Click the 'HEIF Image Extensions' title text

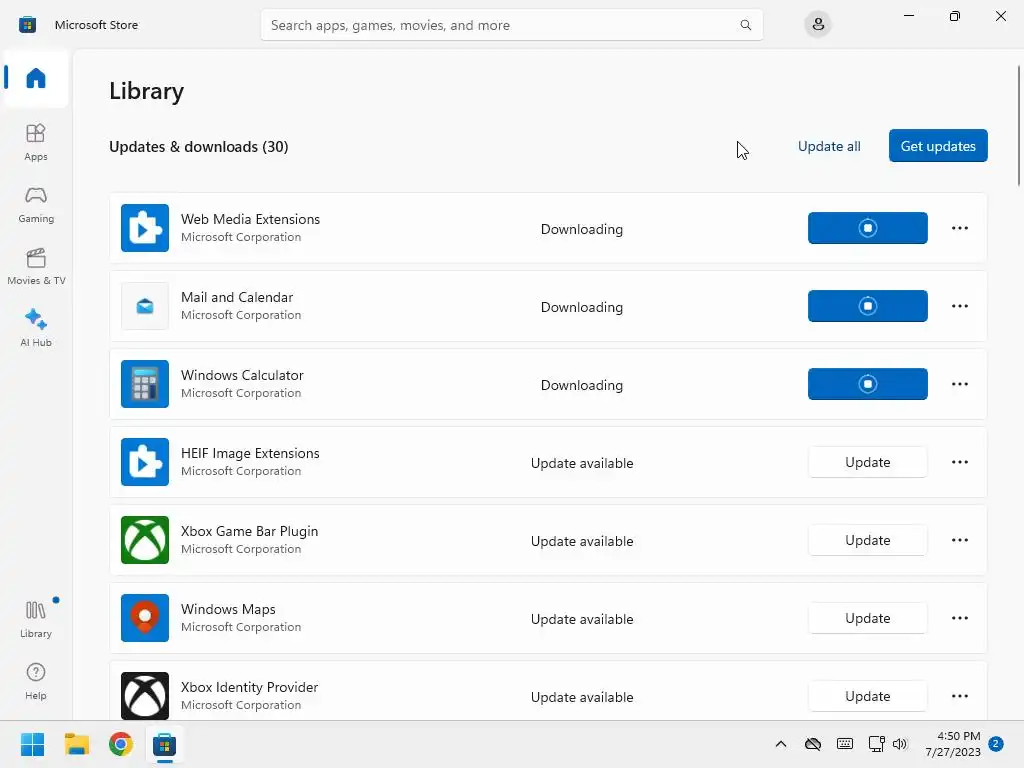pos(250,453)
